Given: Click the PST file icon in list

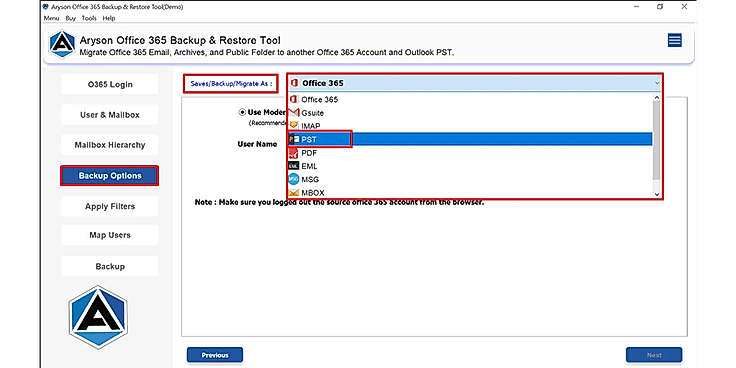Looking at the screenshot, I should coord(294,139).
